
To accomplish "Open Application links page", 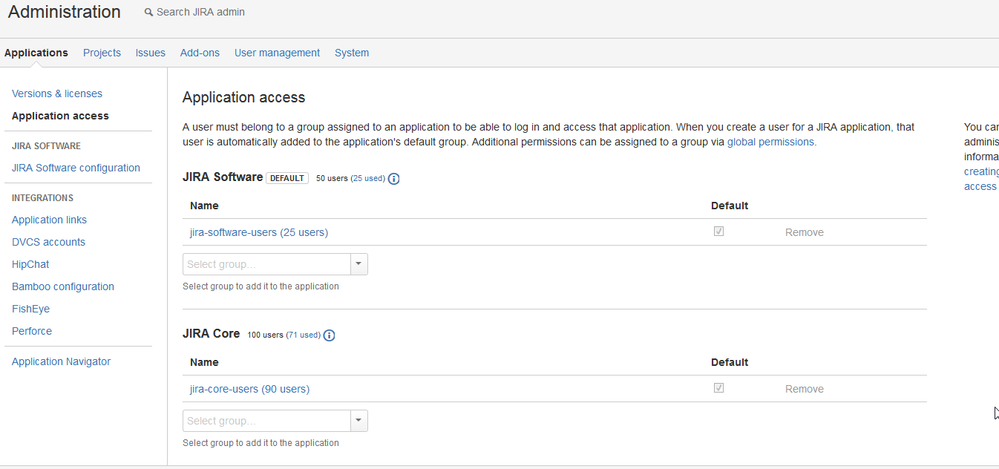I will click(x=49, y=220).
